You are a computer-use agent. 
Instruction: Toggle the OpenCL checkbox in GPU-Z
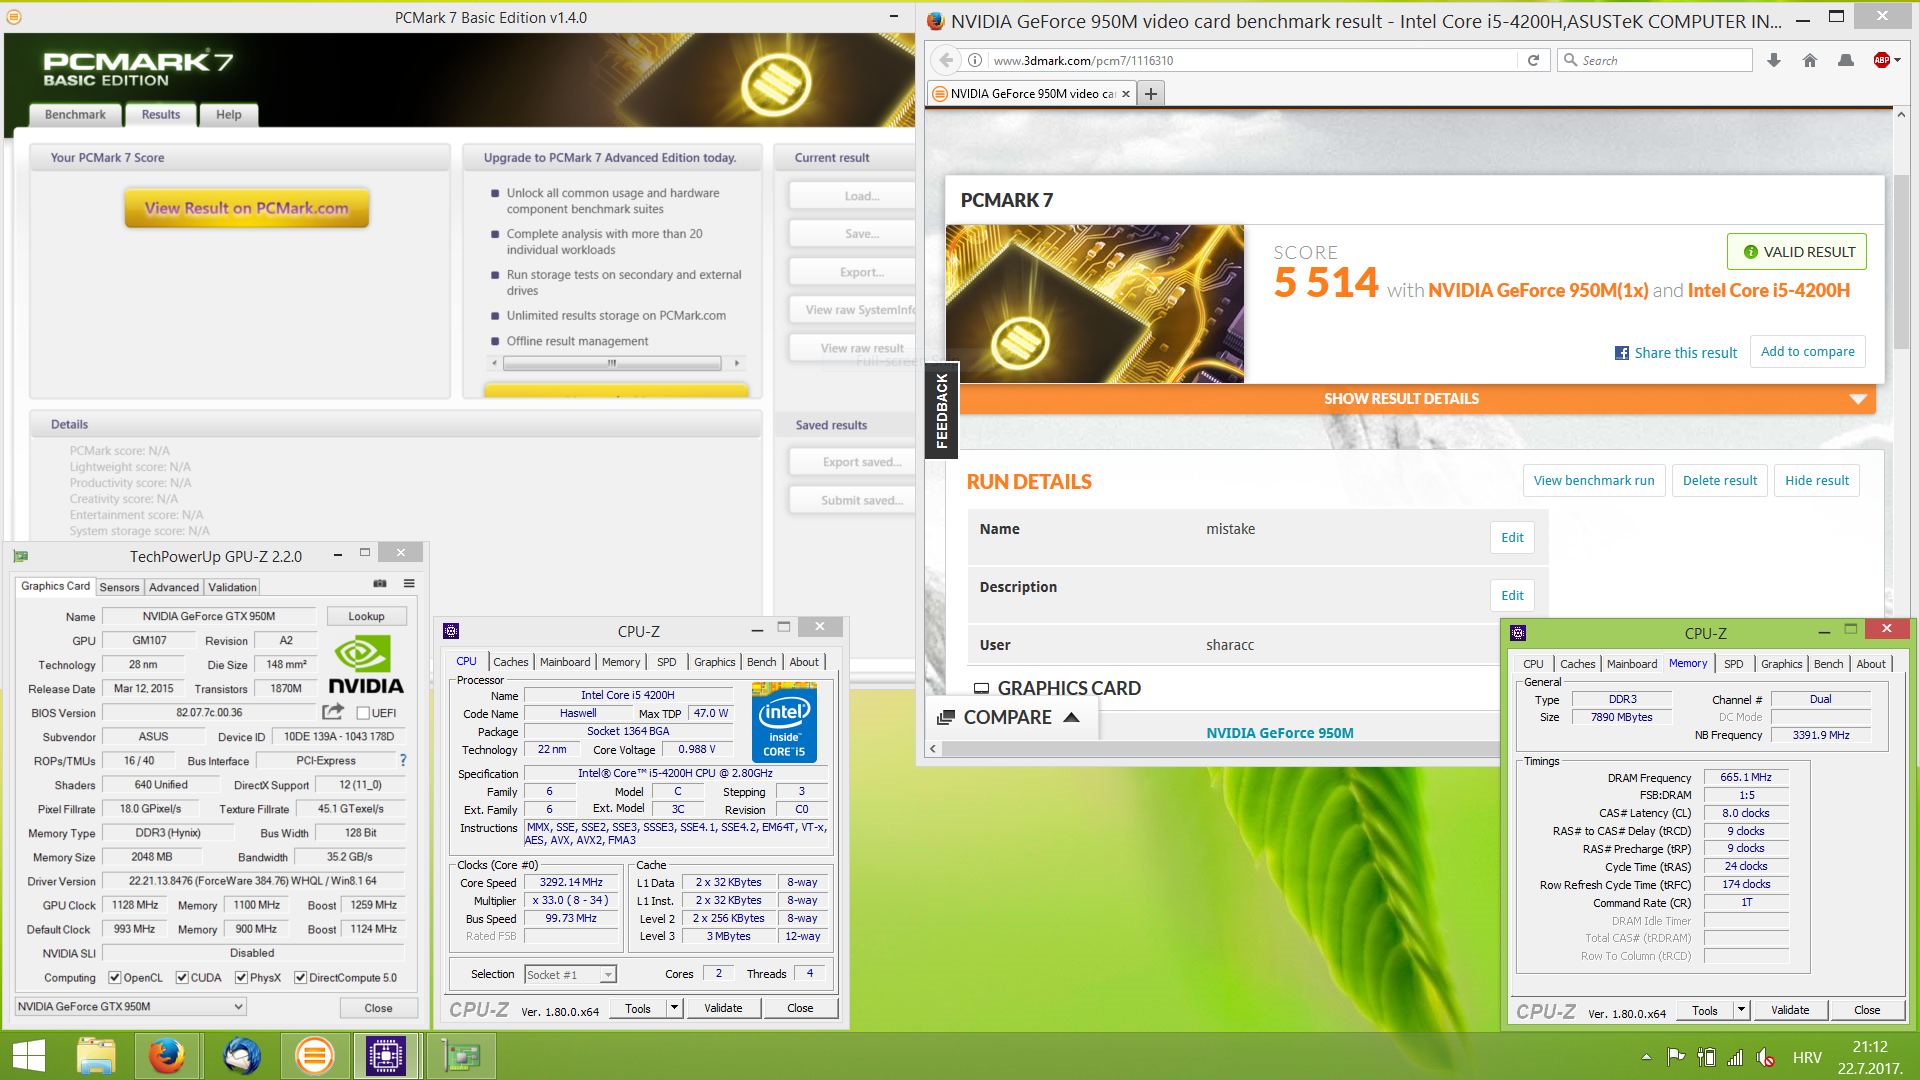point(115,977)
